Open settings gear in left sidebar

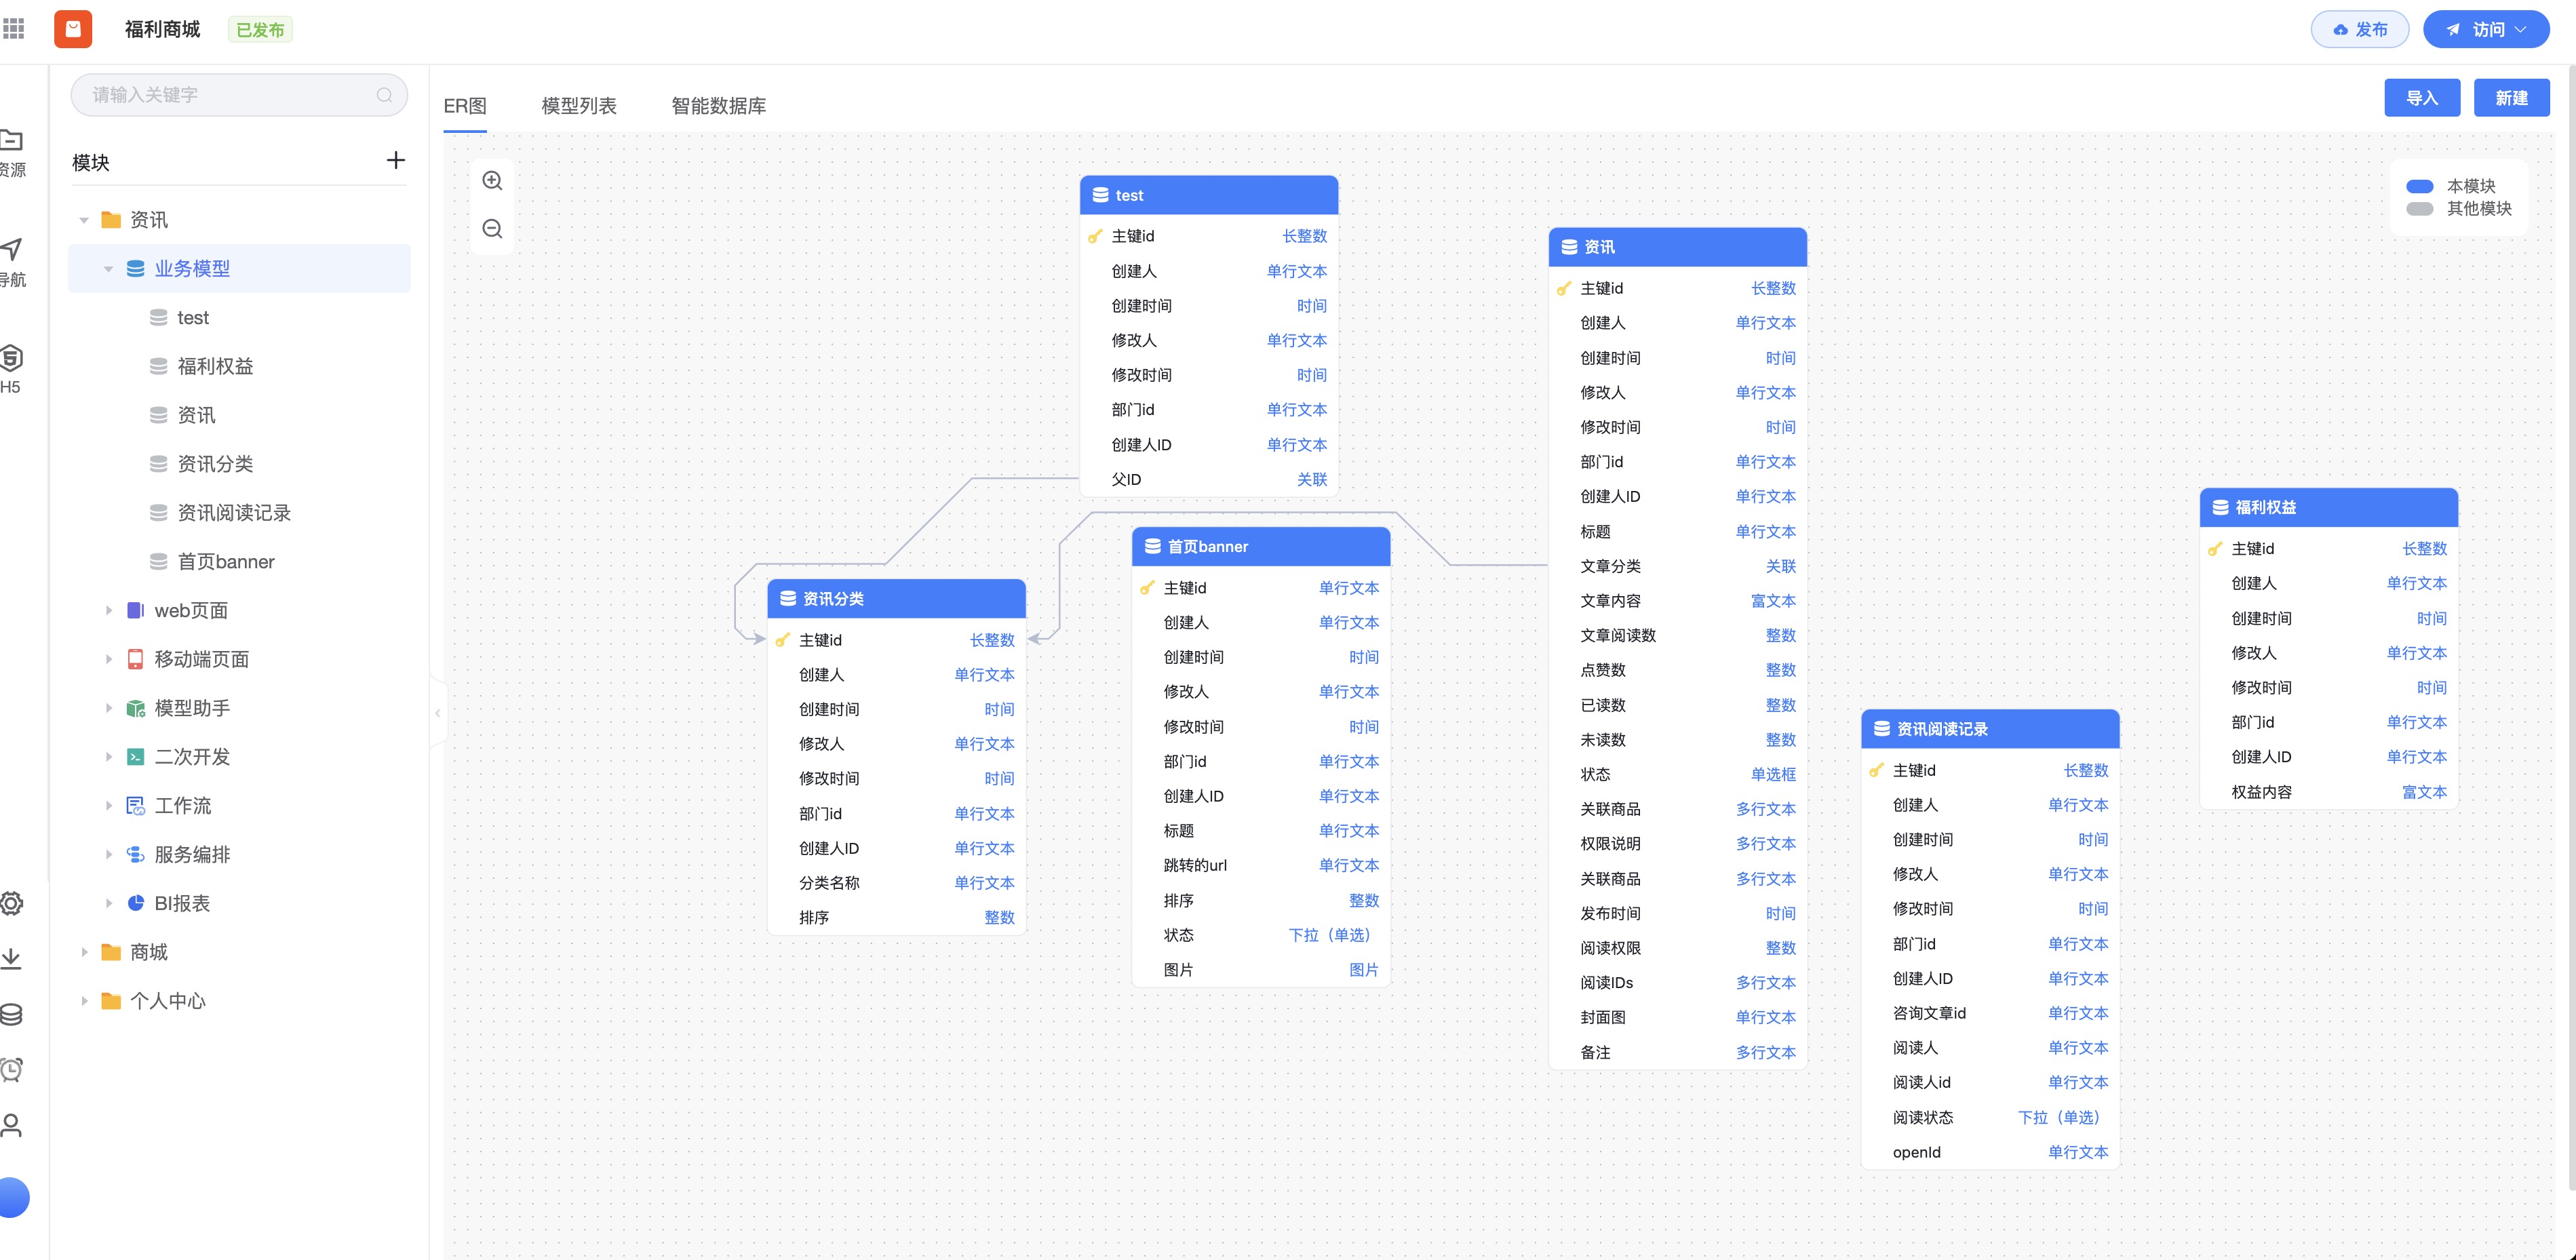[11, 903]
